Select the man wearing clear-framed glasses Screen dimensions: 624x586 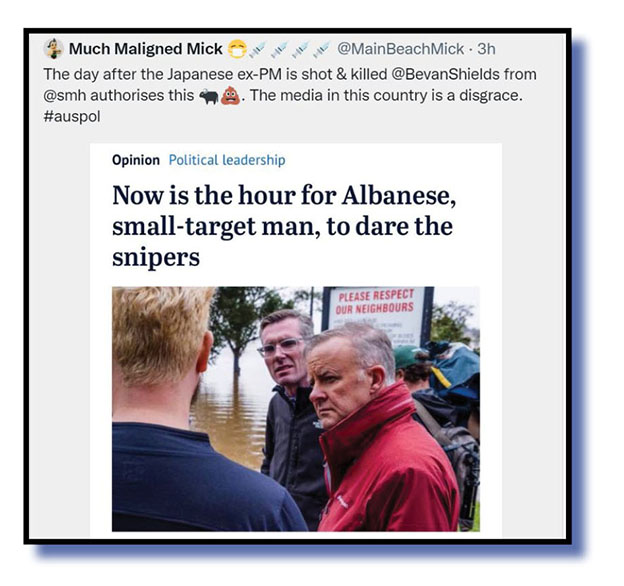coord(289,414)
